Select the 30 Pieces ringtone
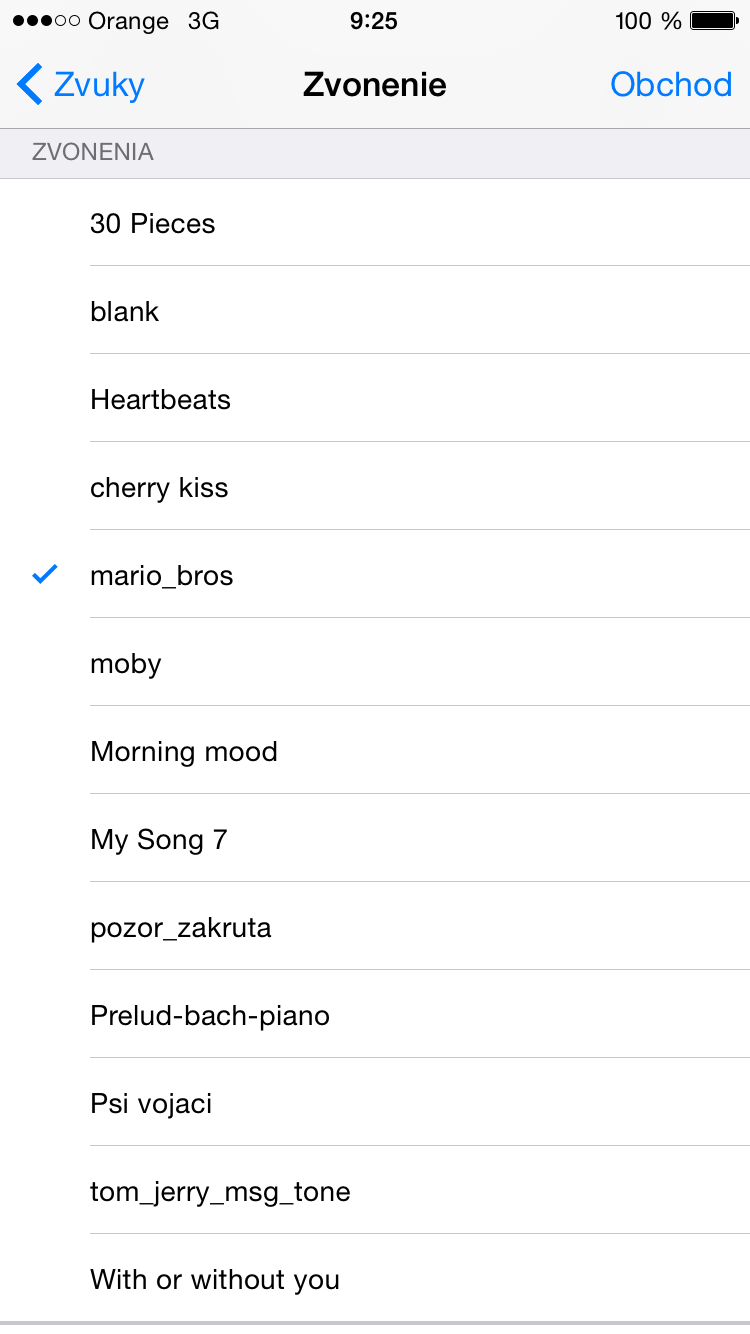The image size is (750, 1334). tap(375, 223)
